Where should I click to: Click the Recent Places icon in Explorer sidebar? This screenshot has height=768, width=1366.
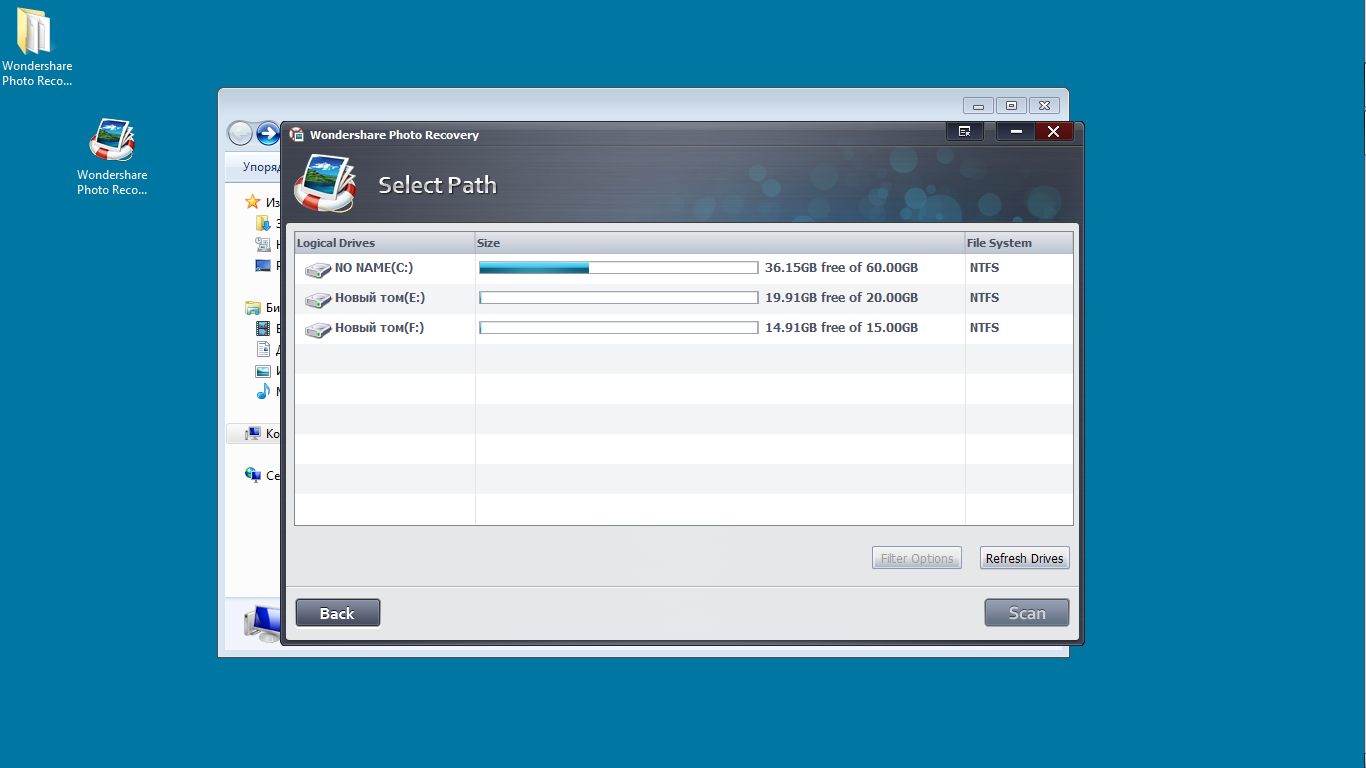pyautogui.click(x=263, y=244)
